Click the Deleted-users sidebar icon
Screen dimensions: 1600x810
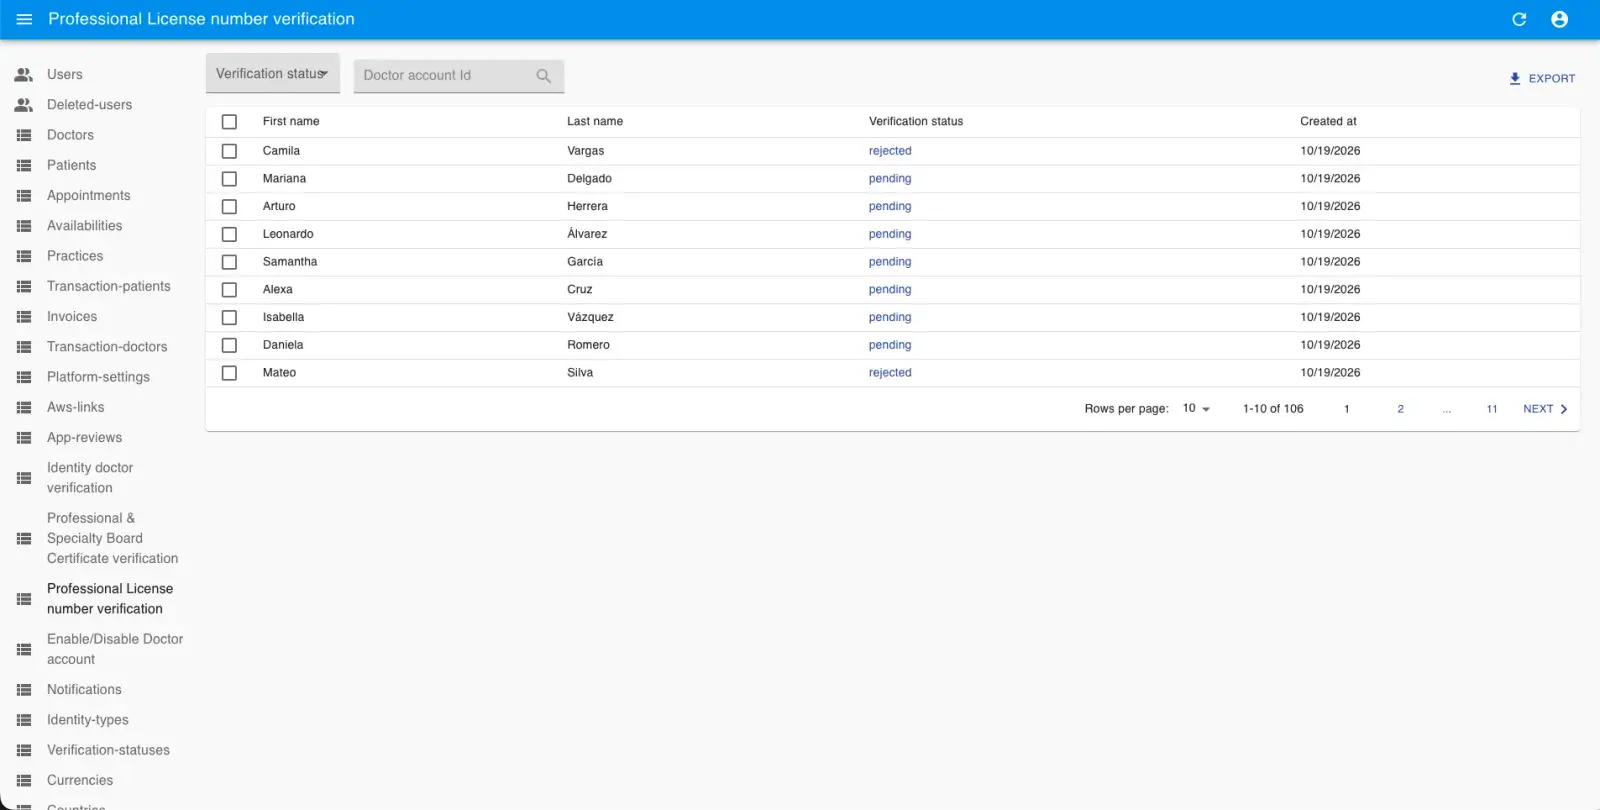(24, 104)
